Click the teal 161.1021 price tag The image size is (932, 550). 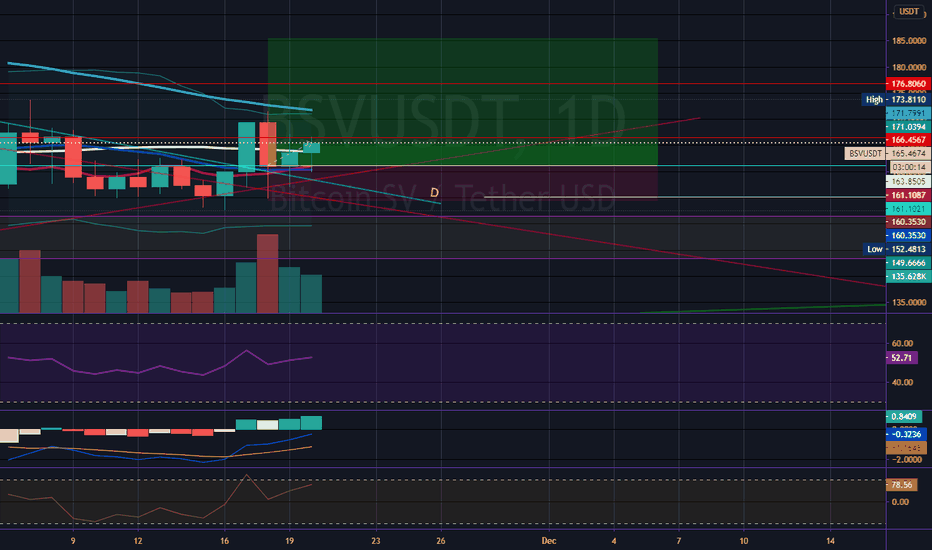tap(908, 209)
